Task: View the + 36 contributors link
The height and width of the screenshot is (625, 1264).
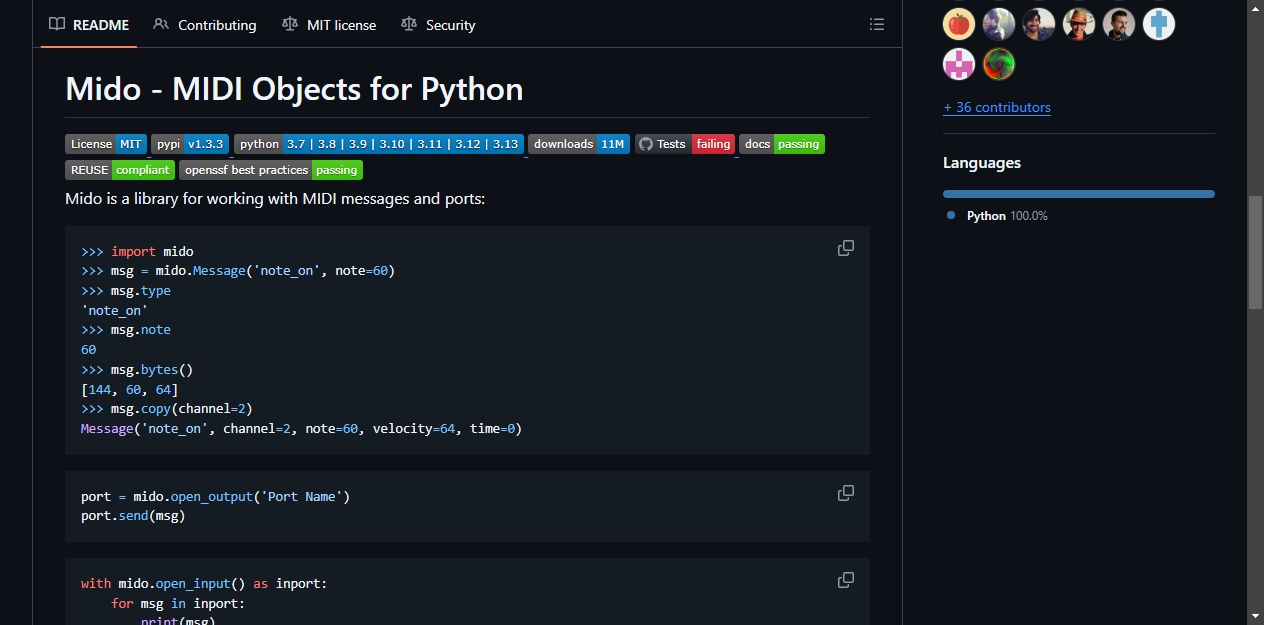Action: [997, 107]
